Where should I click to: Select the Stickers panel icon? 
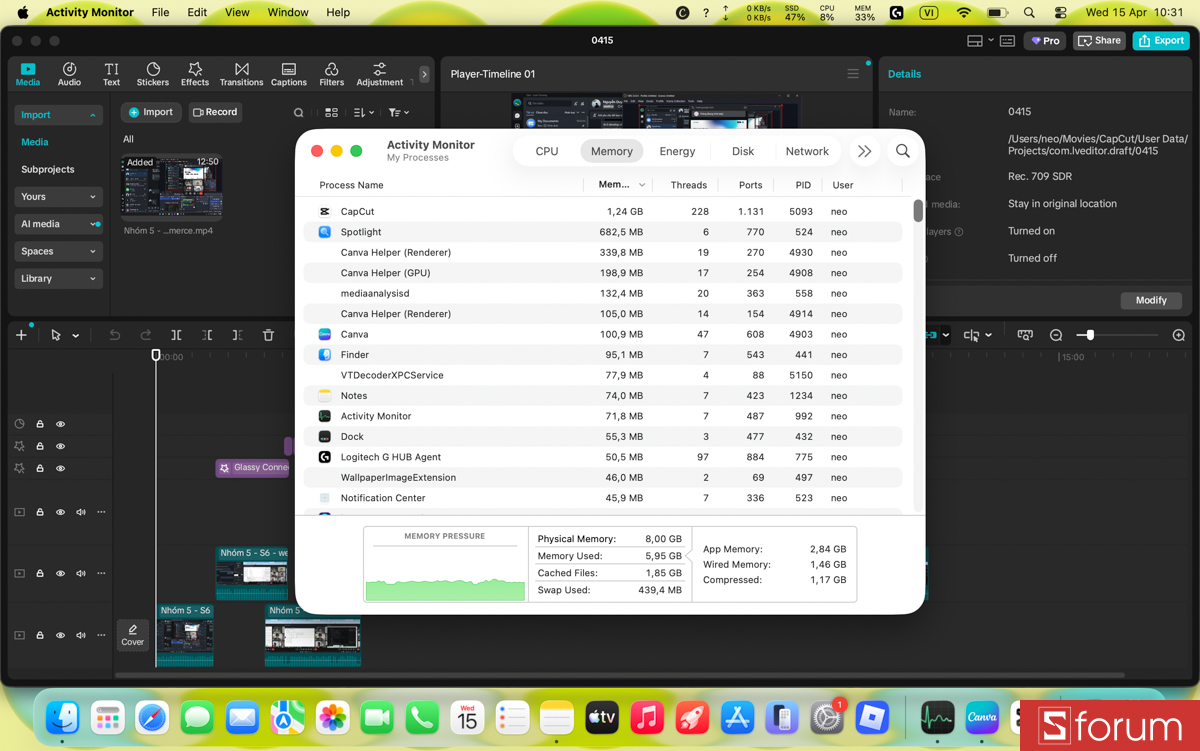tap(152, 73)
